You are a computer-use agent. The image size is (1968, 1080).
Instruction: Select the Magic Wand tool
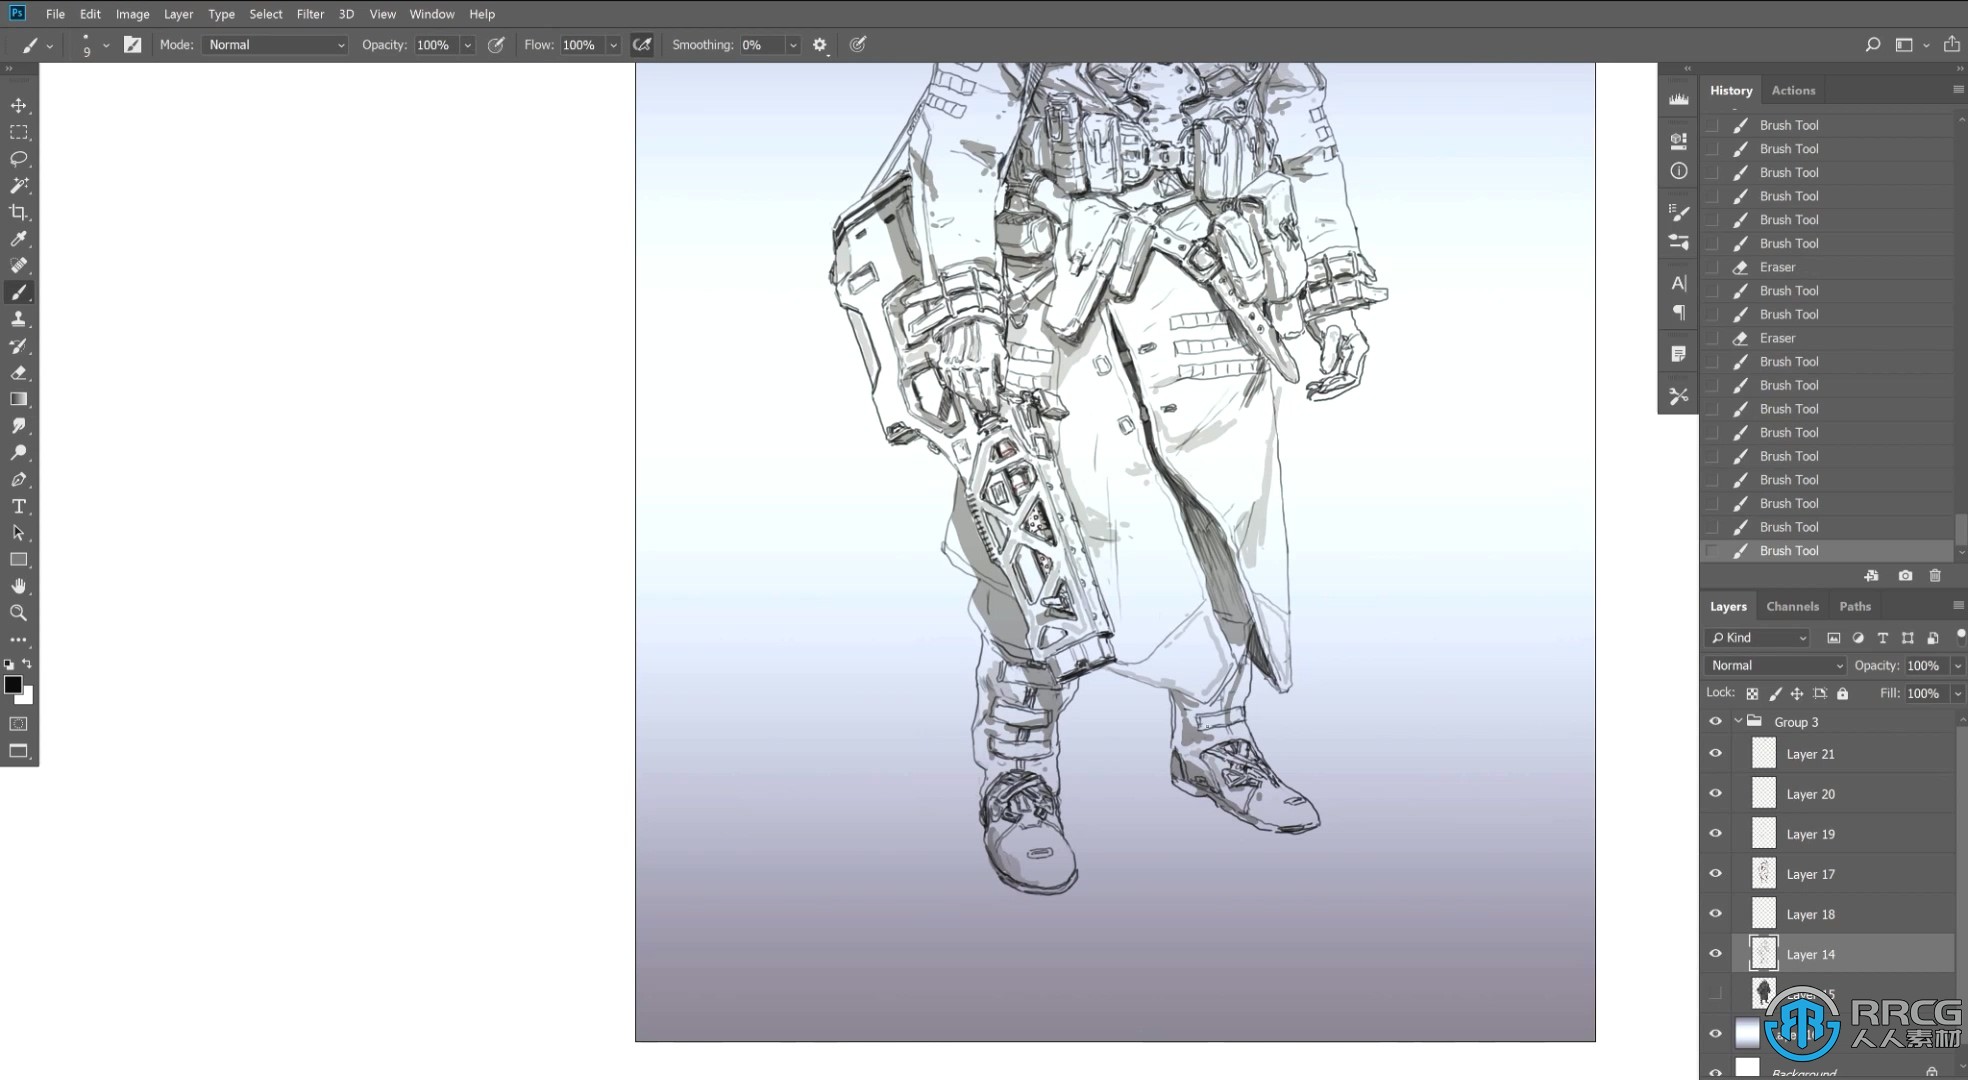tap(18, 185)
